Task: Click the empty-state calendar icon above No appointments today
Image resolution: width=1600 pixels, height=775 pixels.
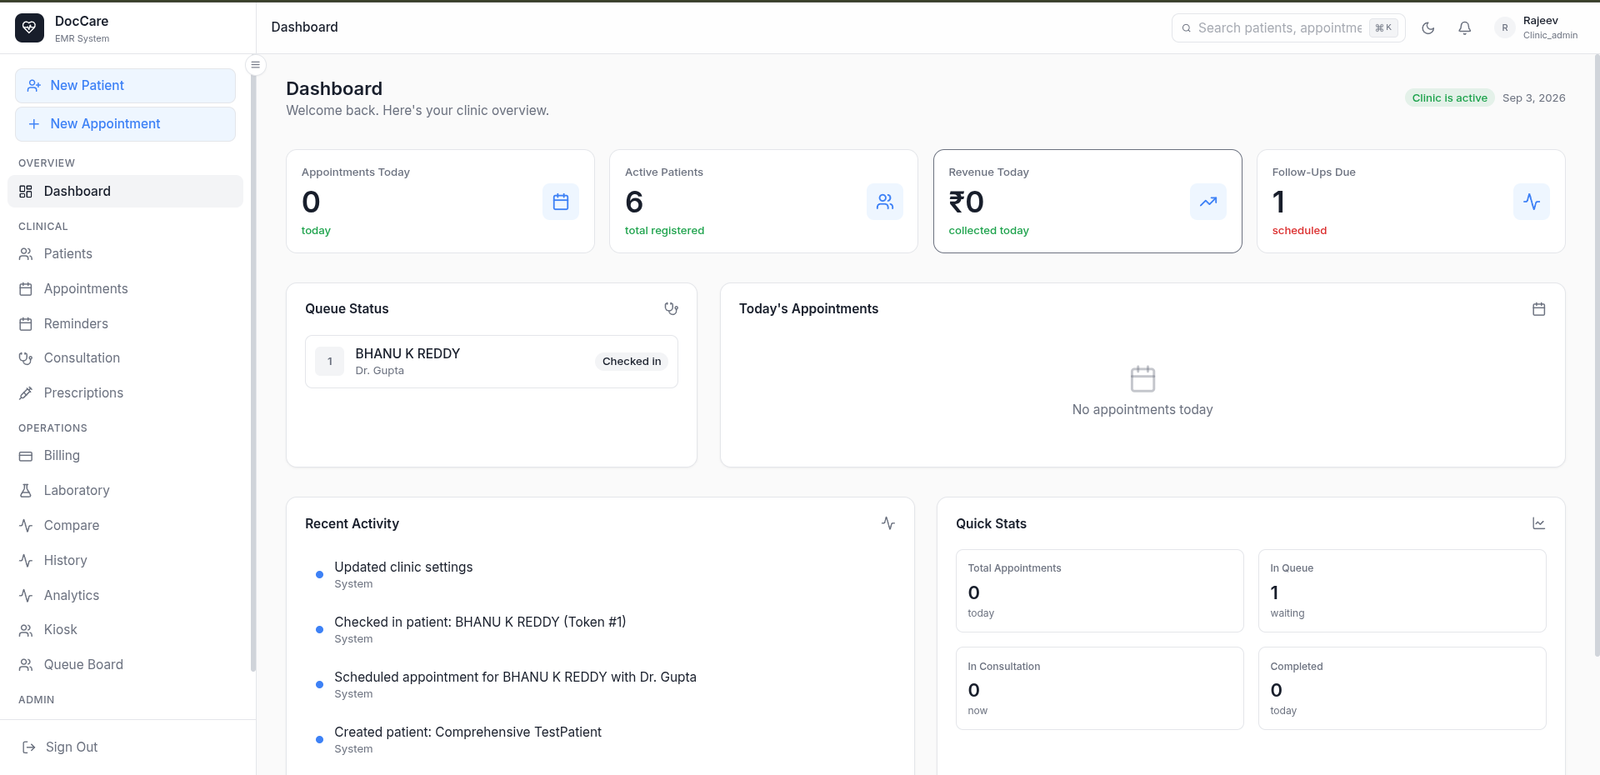Action: (x=1143, y=379)
